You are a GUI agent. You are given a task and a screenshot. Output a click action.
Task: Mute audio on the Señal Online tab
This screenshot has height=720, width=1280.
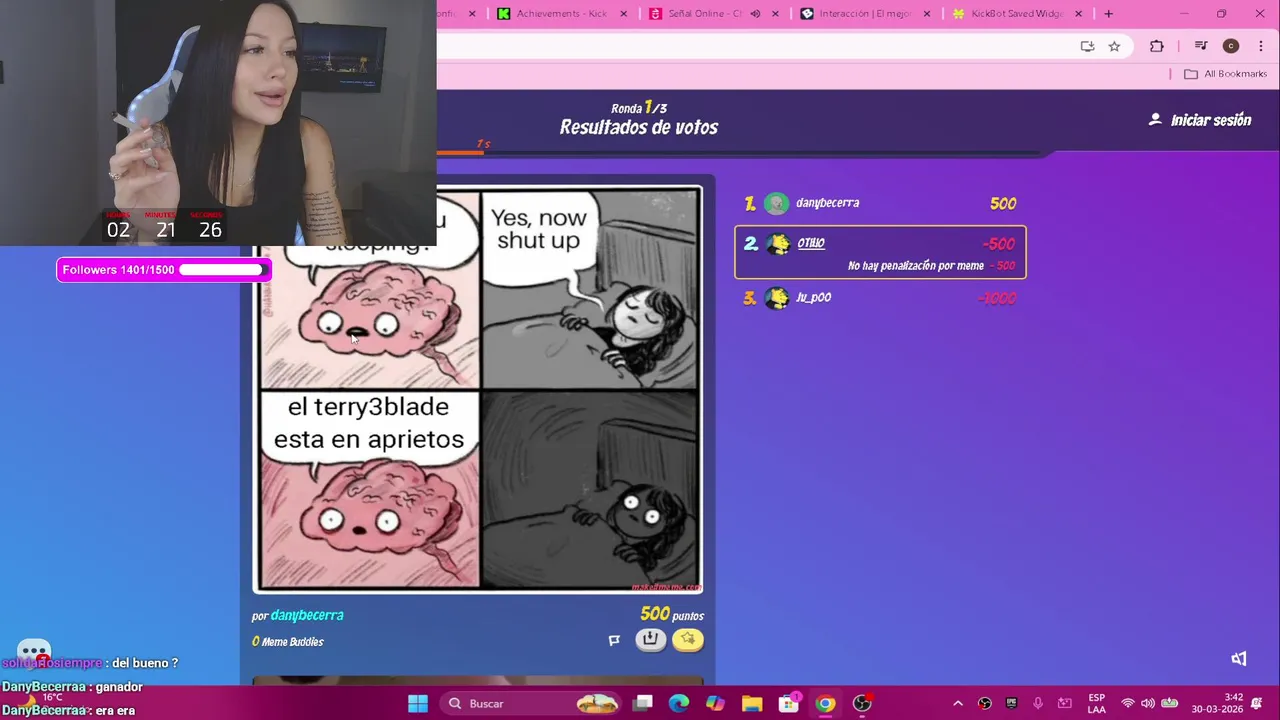click(755, 14)
